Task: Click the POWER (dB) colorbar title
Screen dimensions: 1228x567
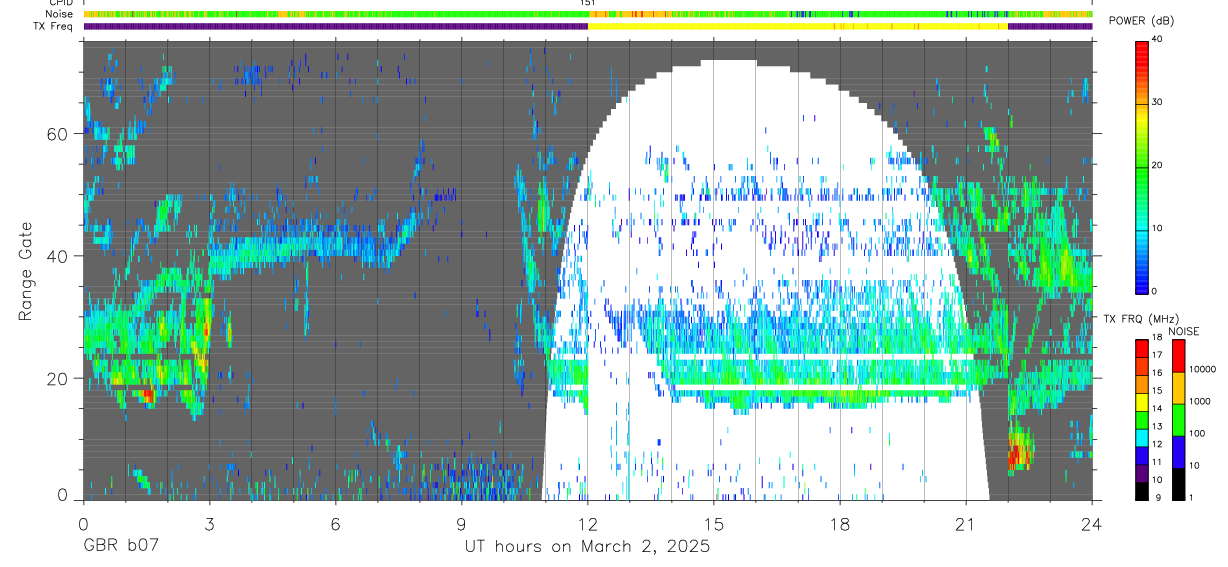Action: [1143, 21]
